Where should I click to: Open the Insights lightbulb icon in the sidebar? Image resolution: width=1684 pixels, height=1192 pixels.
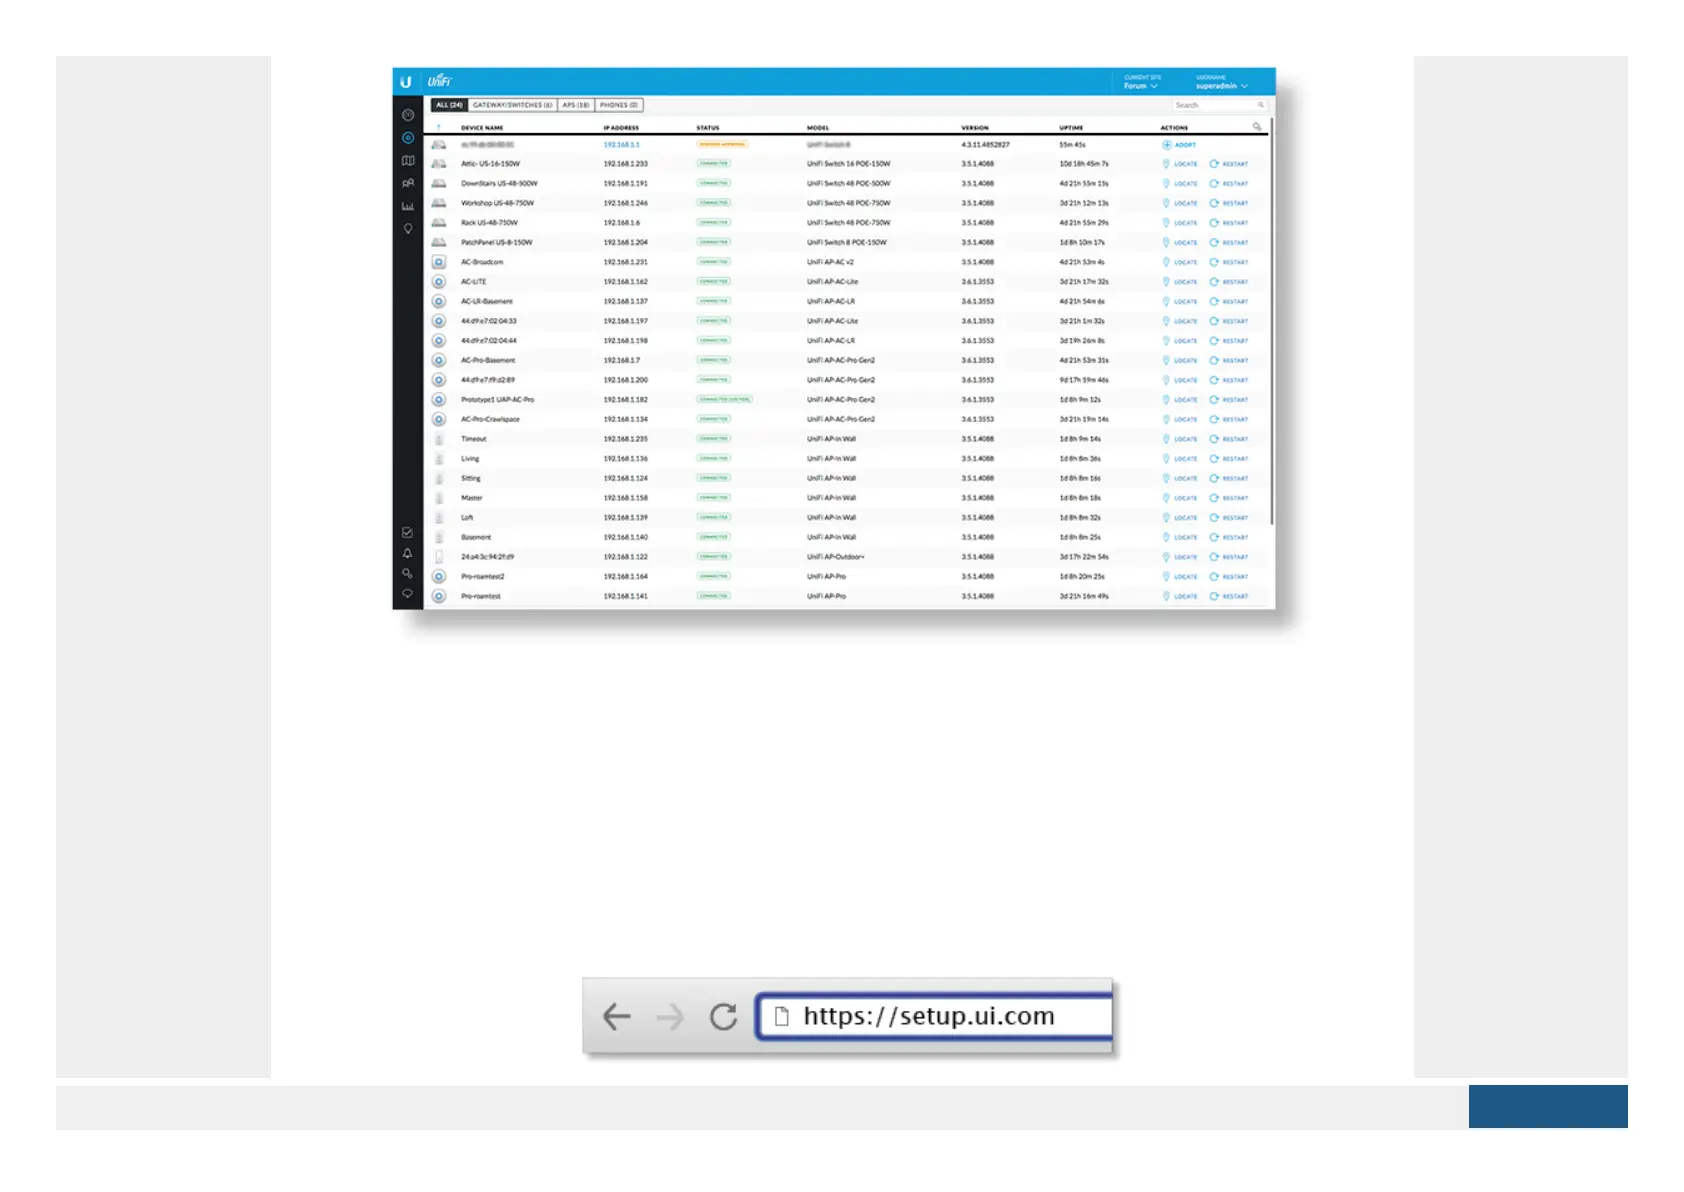click(x=408, y=229)
